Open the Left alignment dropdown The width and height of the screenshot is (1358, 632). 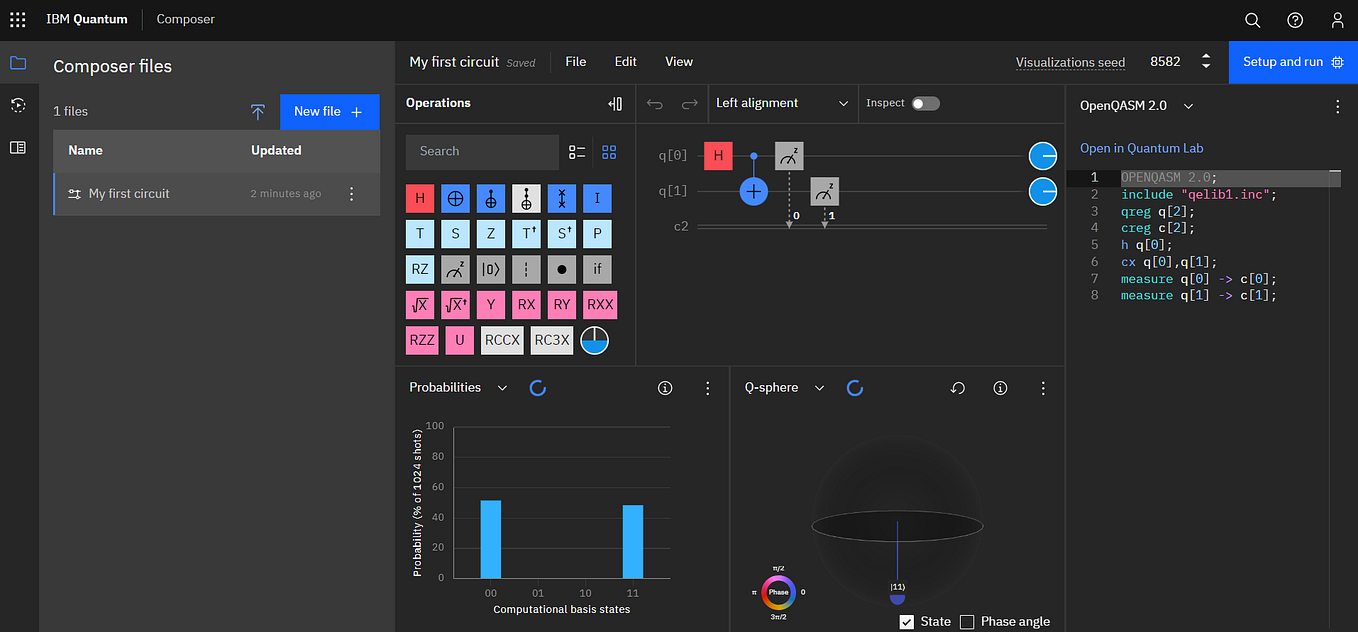[782, 103]
